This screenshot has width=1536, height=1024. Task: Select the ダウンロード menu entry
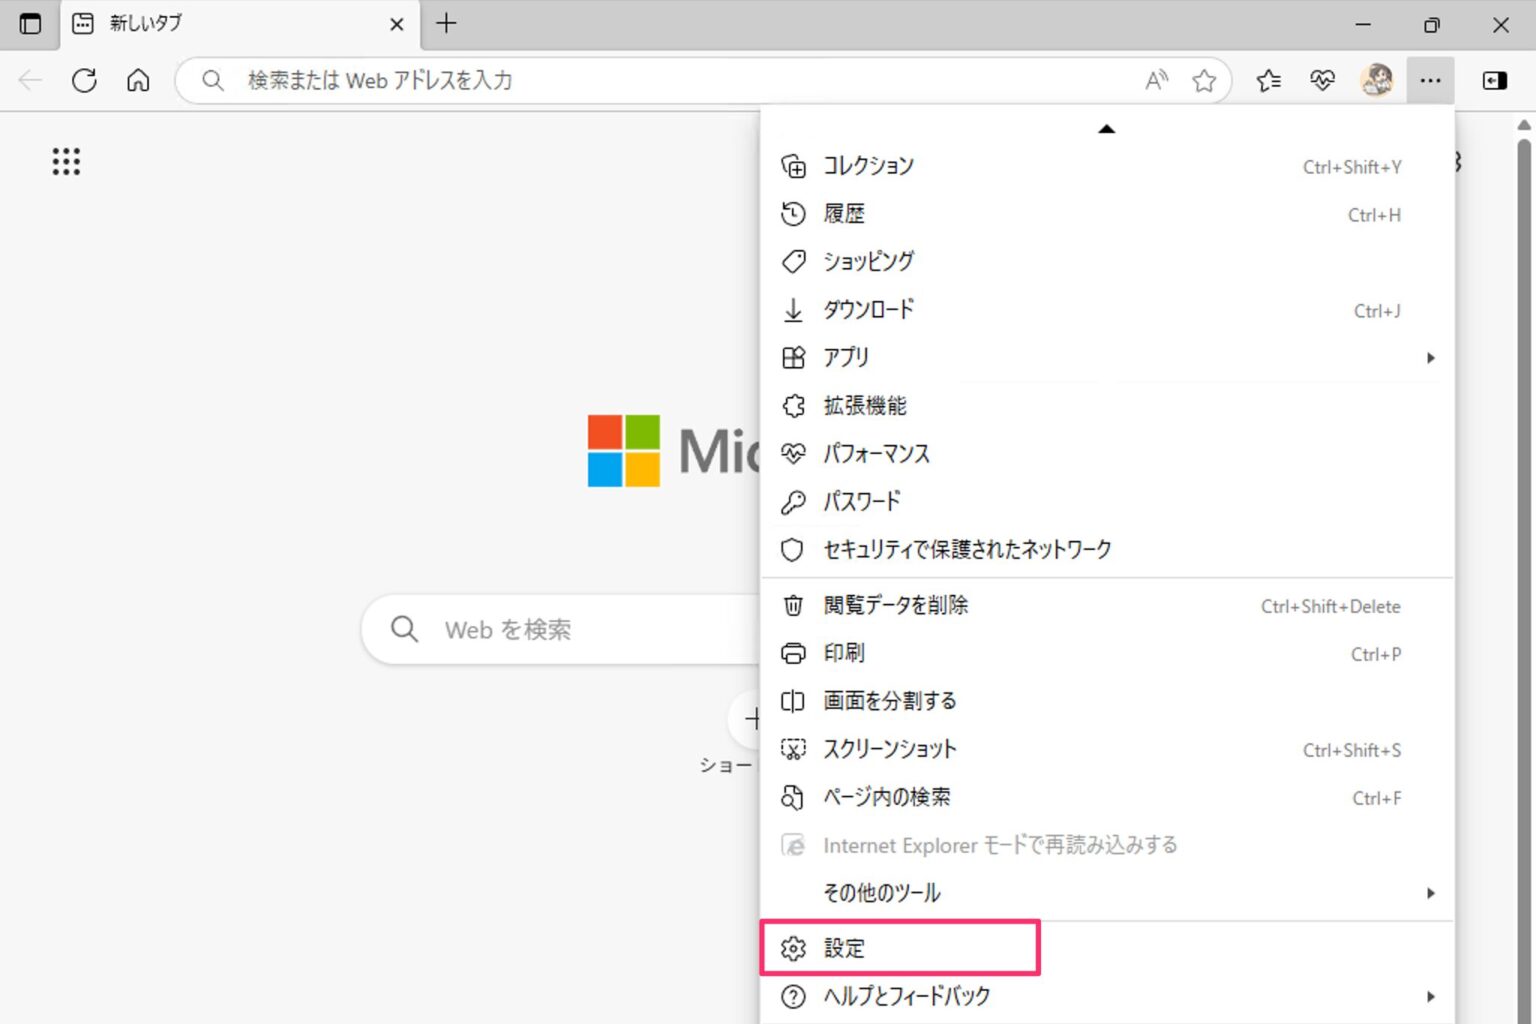pos(868,310)
